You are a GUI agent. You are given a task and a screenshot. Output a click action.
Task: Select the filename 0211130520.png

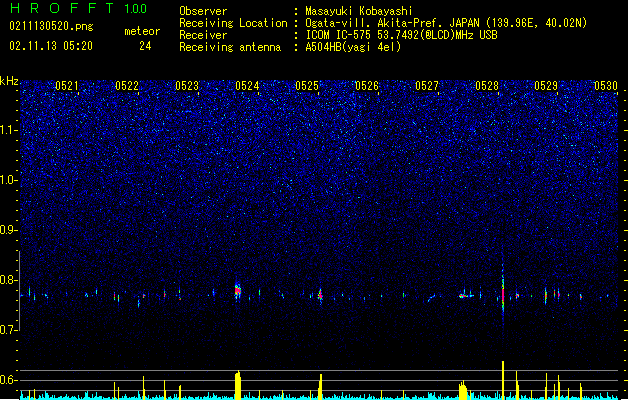[x=51, y=26]
